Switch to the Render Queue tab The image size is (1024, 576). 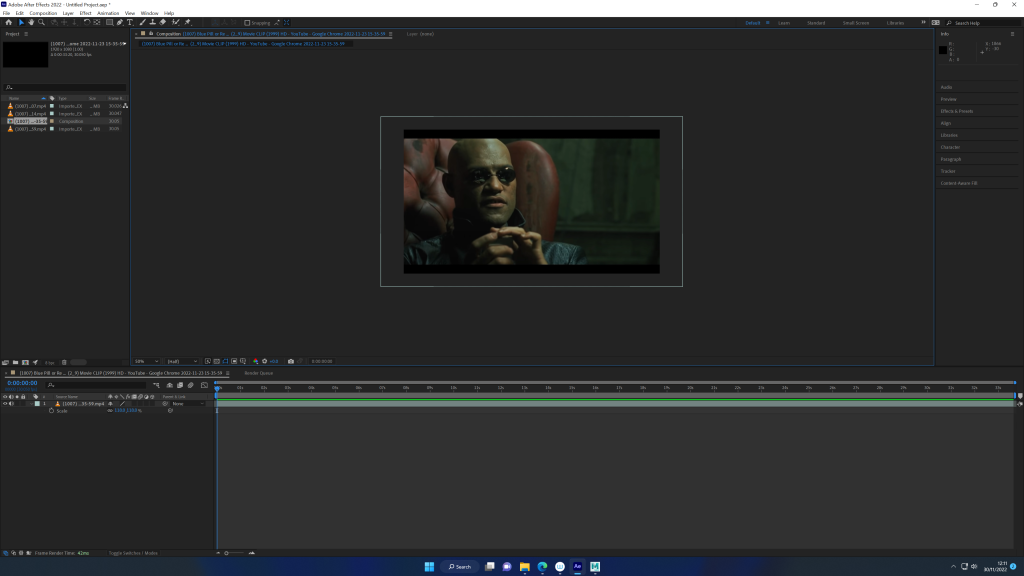259,374
